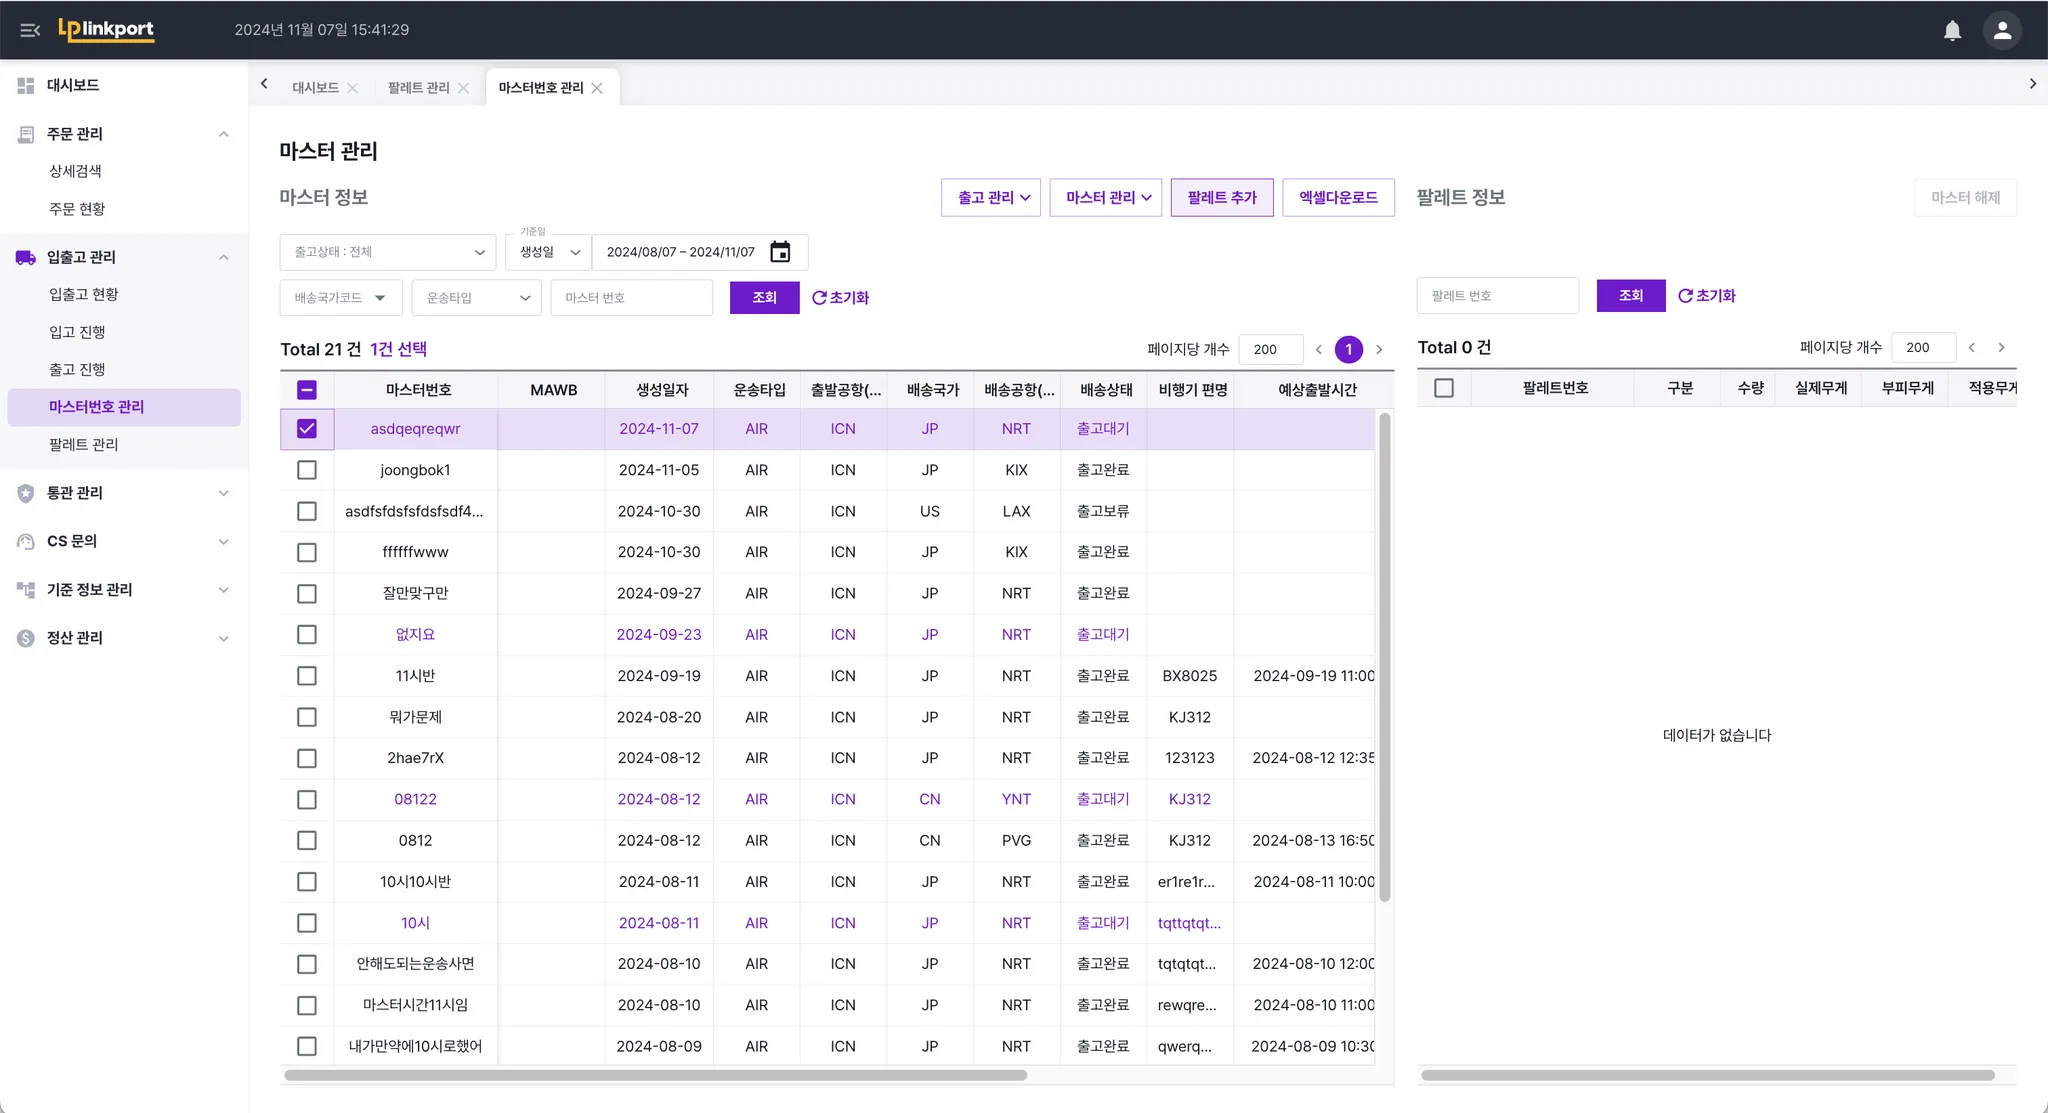Open the user profile avatar icon
Image resolution: width=2048 pixels, height=1113 pixels.
[x=2002, y=30]
